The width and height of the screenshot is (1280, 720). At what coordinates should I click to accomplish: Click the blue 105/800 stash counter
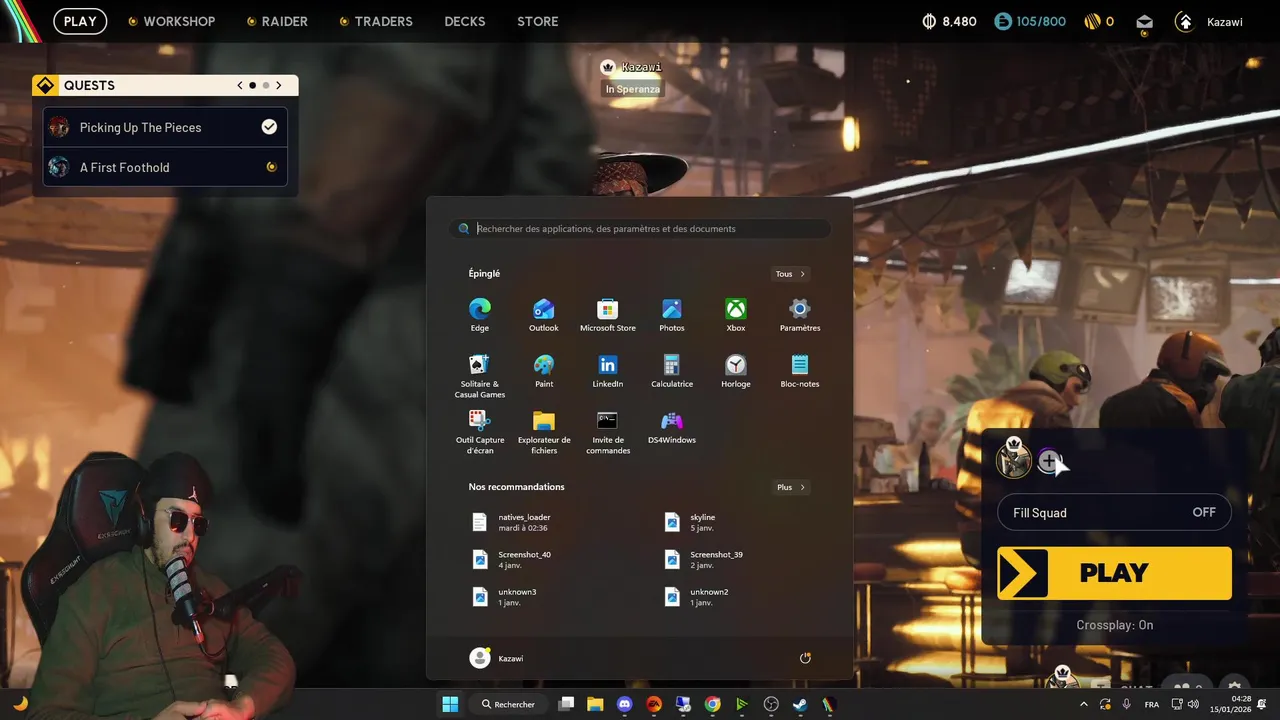(x=1031, y=21)
